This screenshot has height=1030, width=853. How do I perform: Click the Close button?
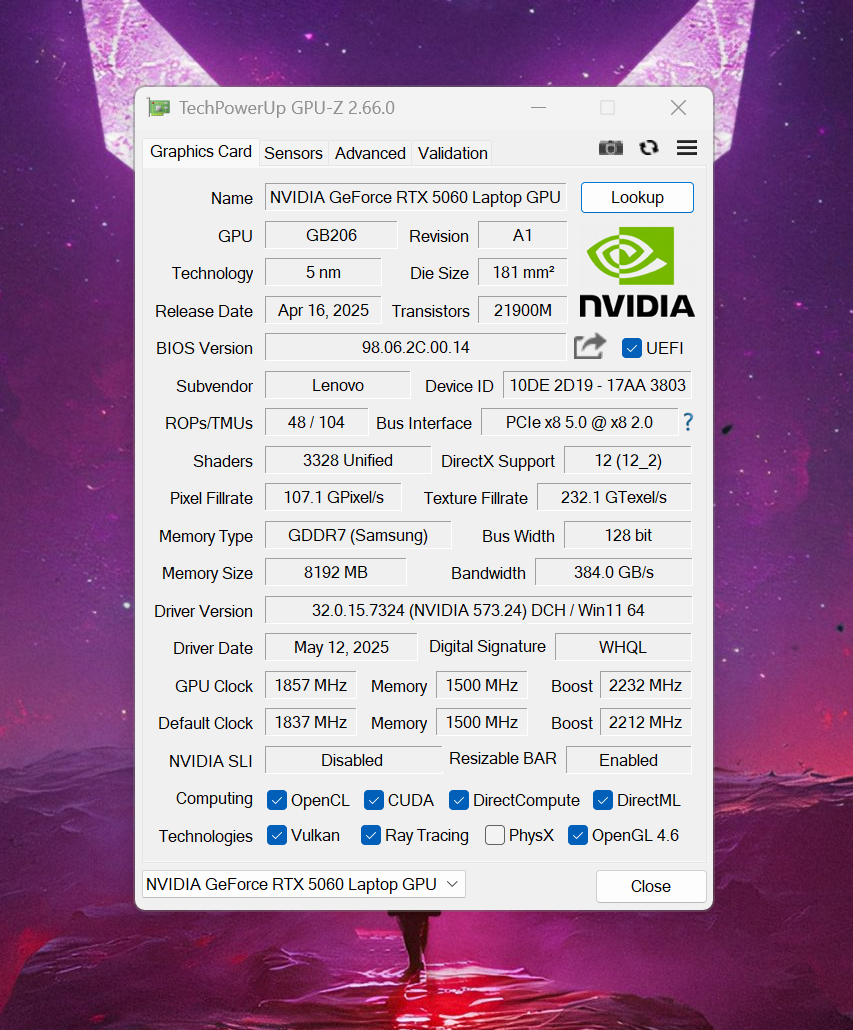(x=651, y=886)
